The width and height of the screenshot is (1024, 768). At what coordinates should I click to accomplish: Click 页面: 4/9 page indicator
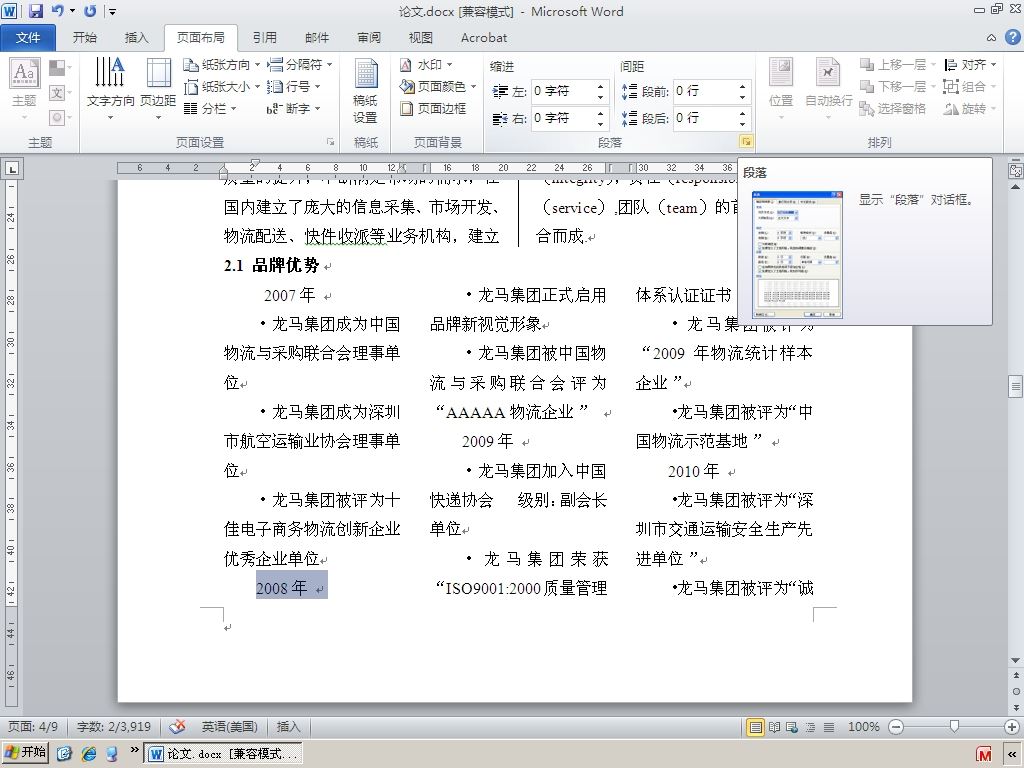(33, 727)
